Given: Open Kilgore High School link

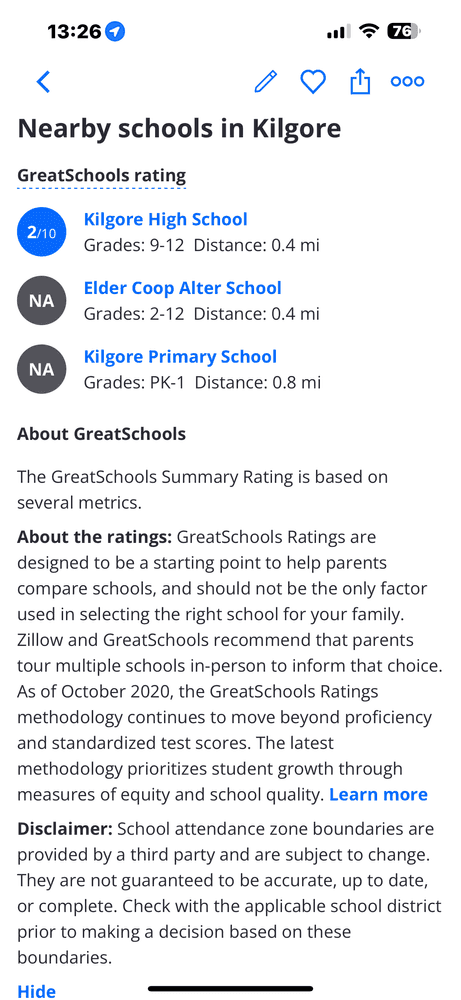Looking at the screenshot, I should 166,219.
